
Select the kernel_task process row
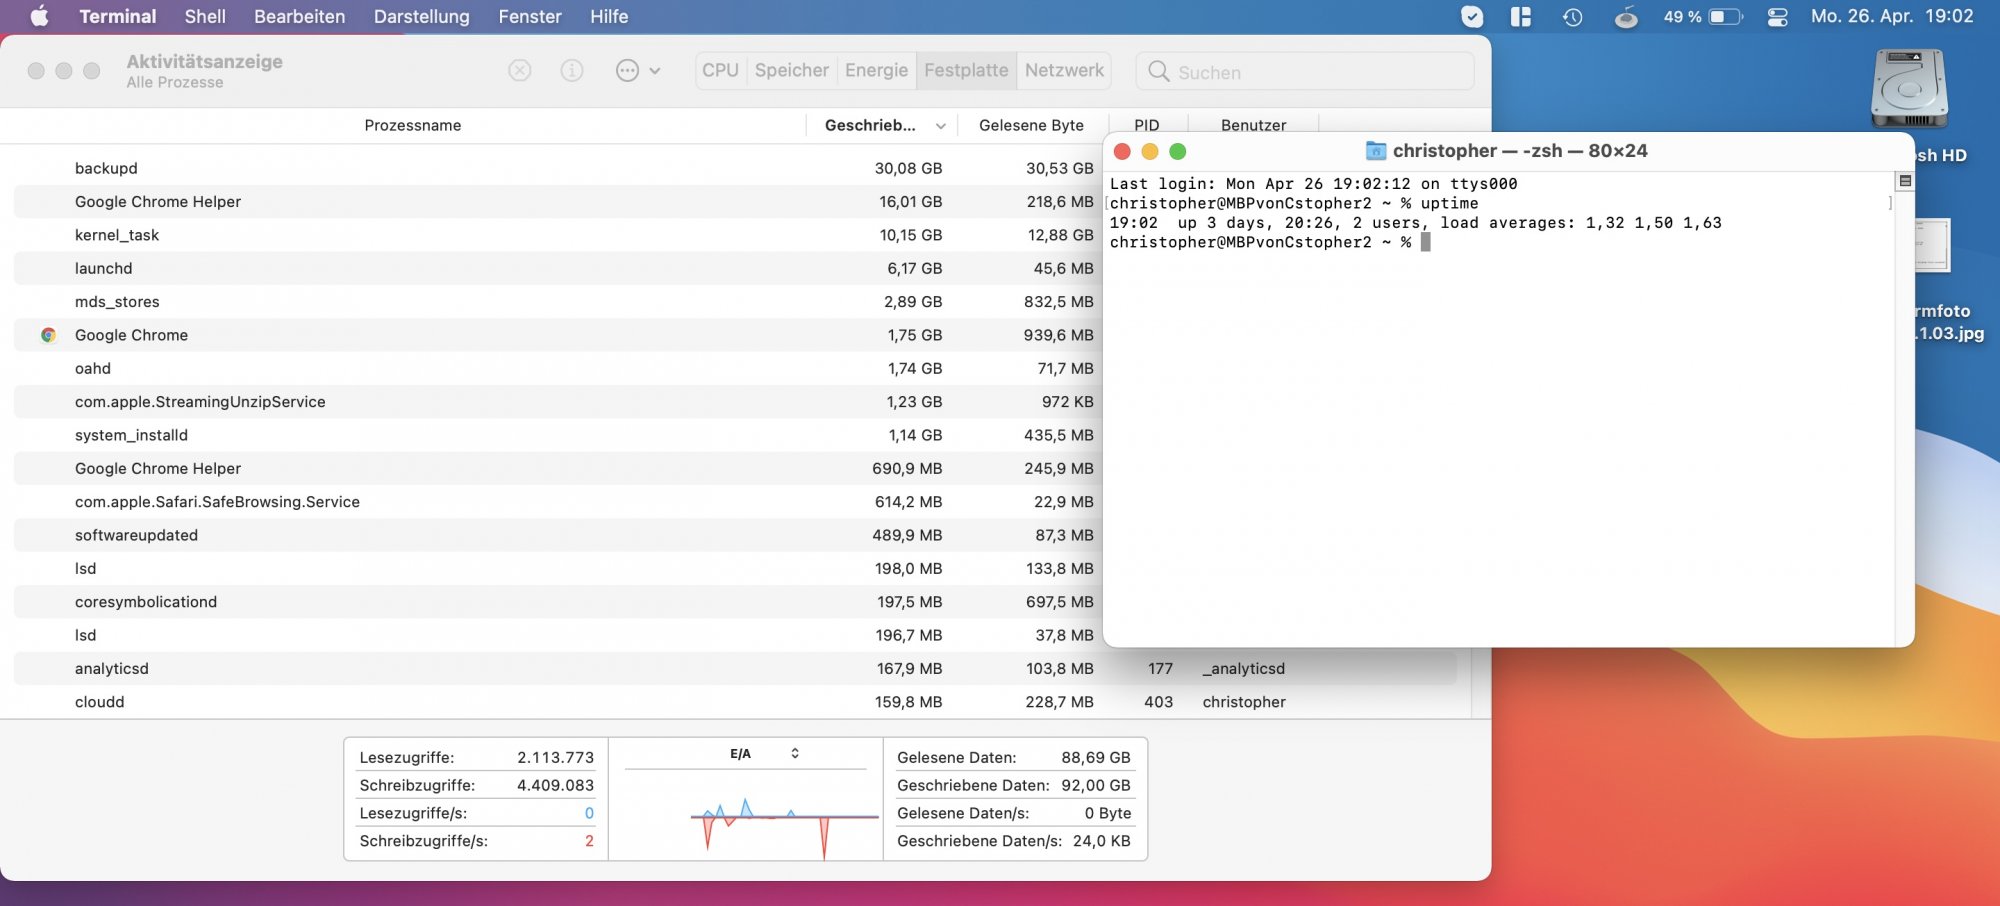tap(558, 235)
